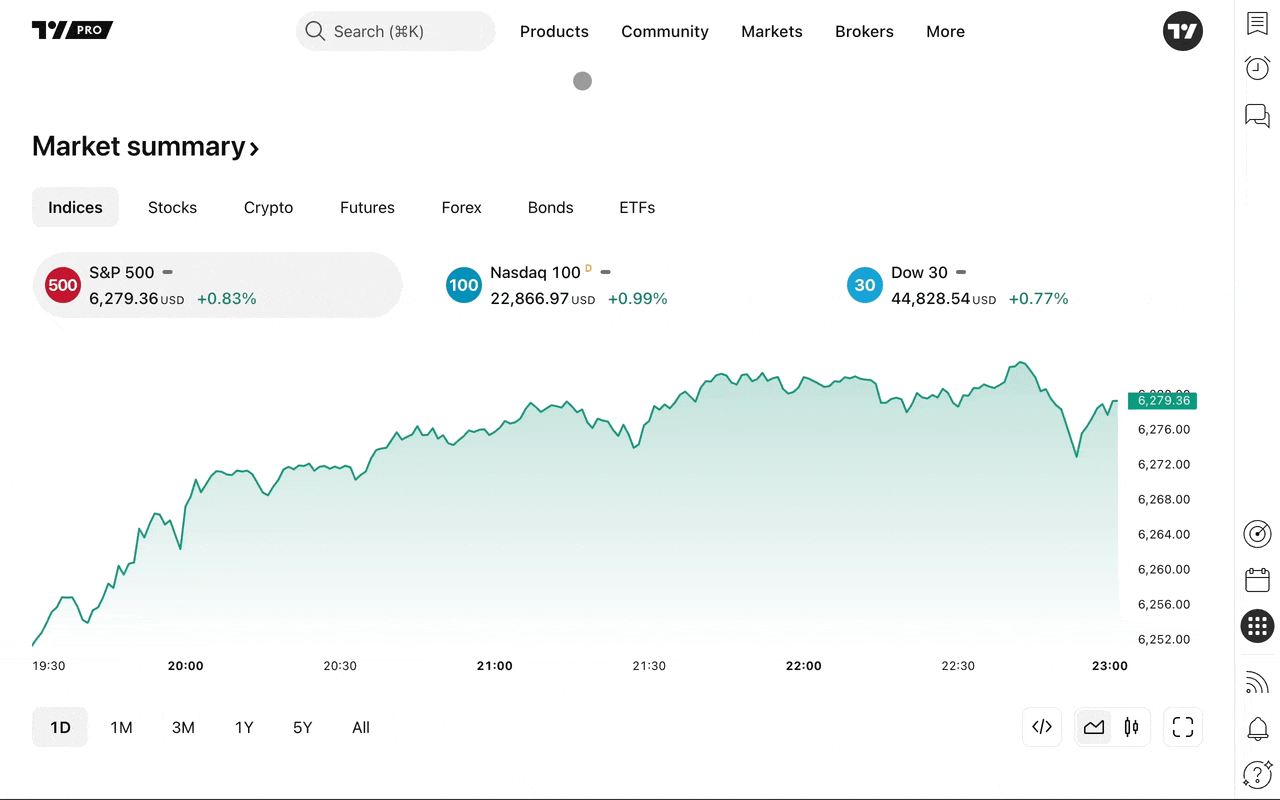Switch the chart to candlestick view

click(x=1131, y=727)
